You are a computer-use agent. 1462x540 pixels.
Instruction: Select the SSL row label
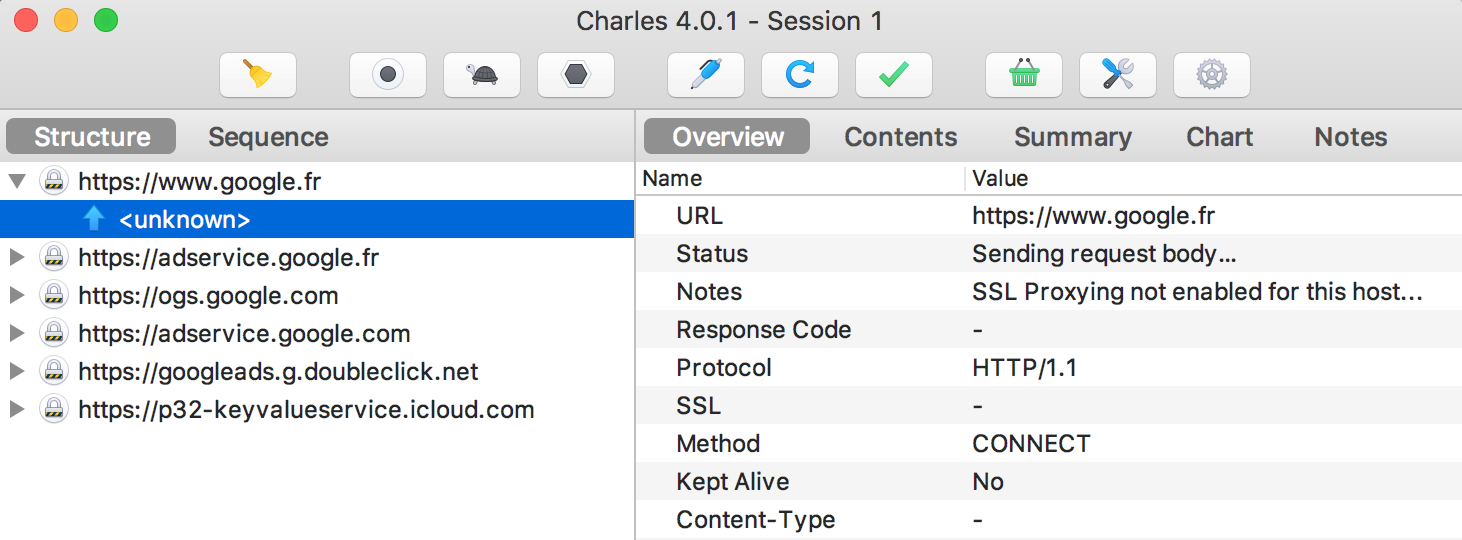698,406
